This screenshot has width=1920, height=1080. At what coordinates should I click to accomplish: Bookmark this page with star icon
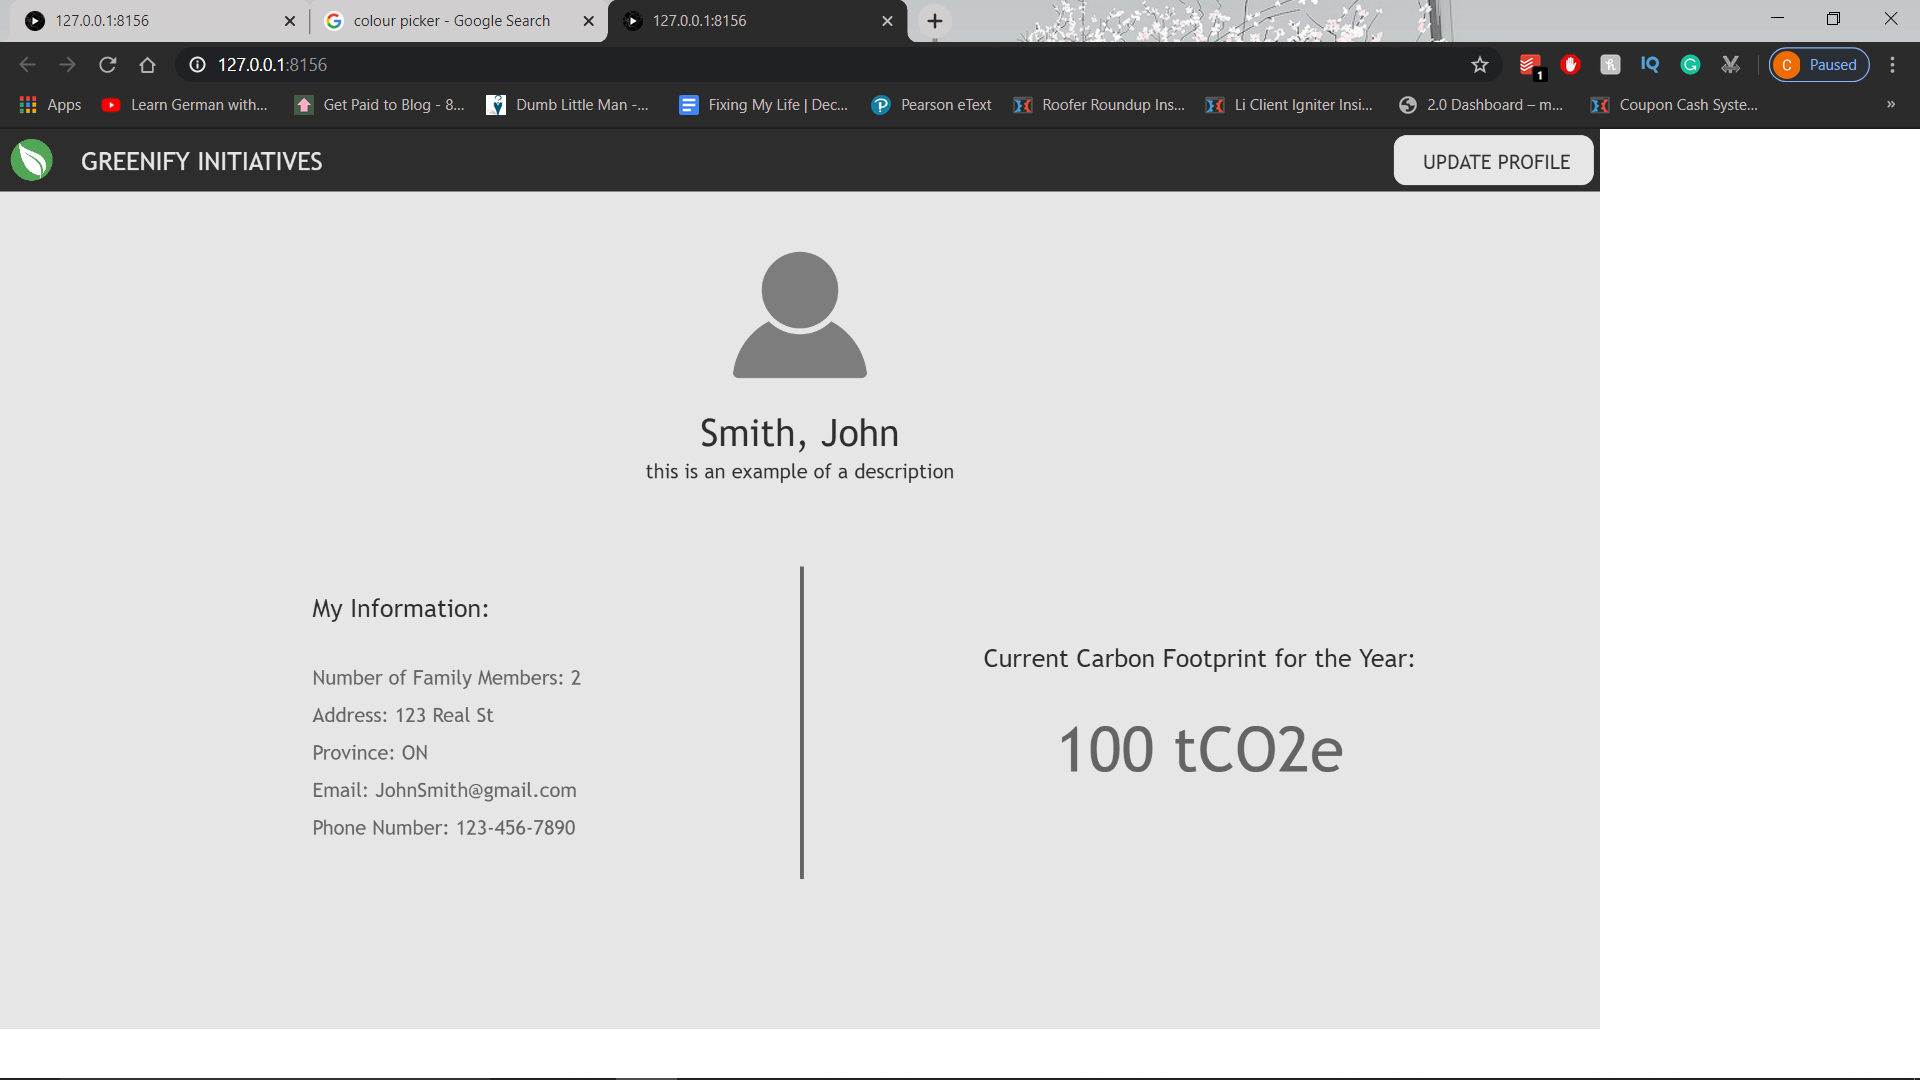(1480, 65)
